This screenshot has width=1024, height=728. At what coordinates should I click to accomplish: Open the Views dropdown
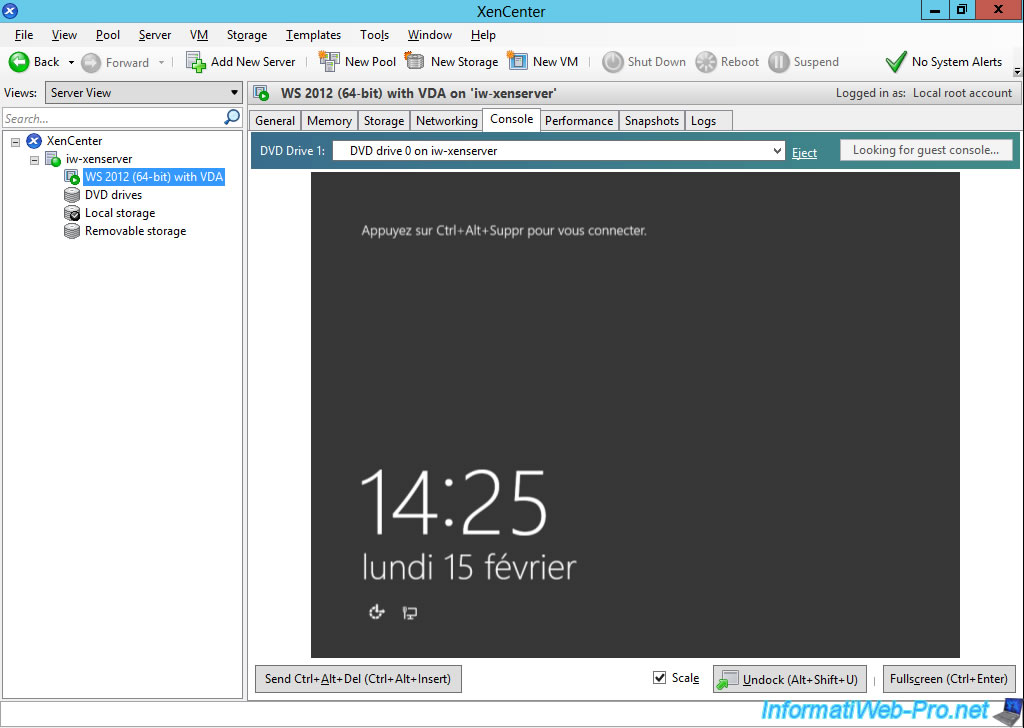[x=144, y=93]
